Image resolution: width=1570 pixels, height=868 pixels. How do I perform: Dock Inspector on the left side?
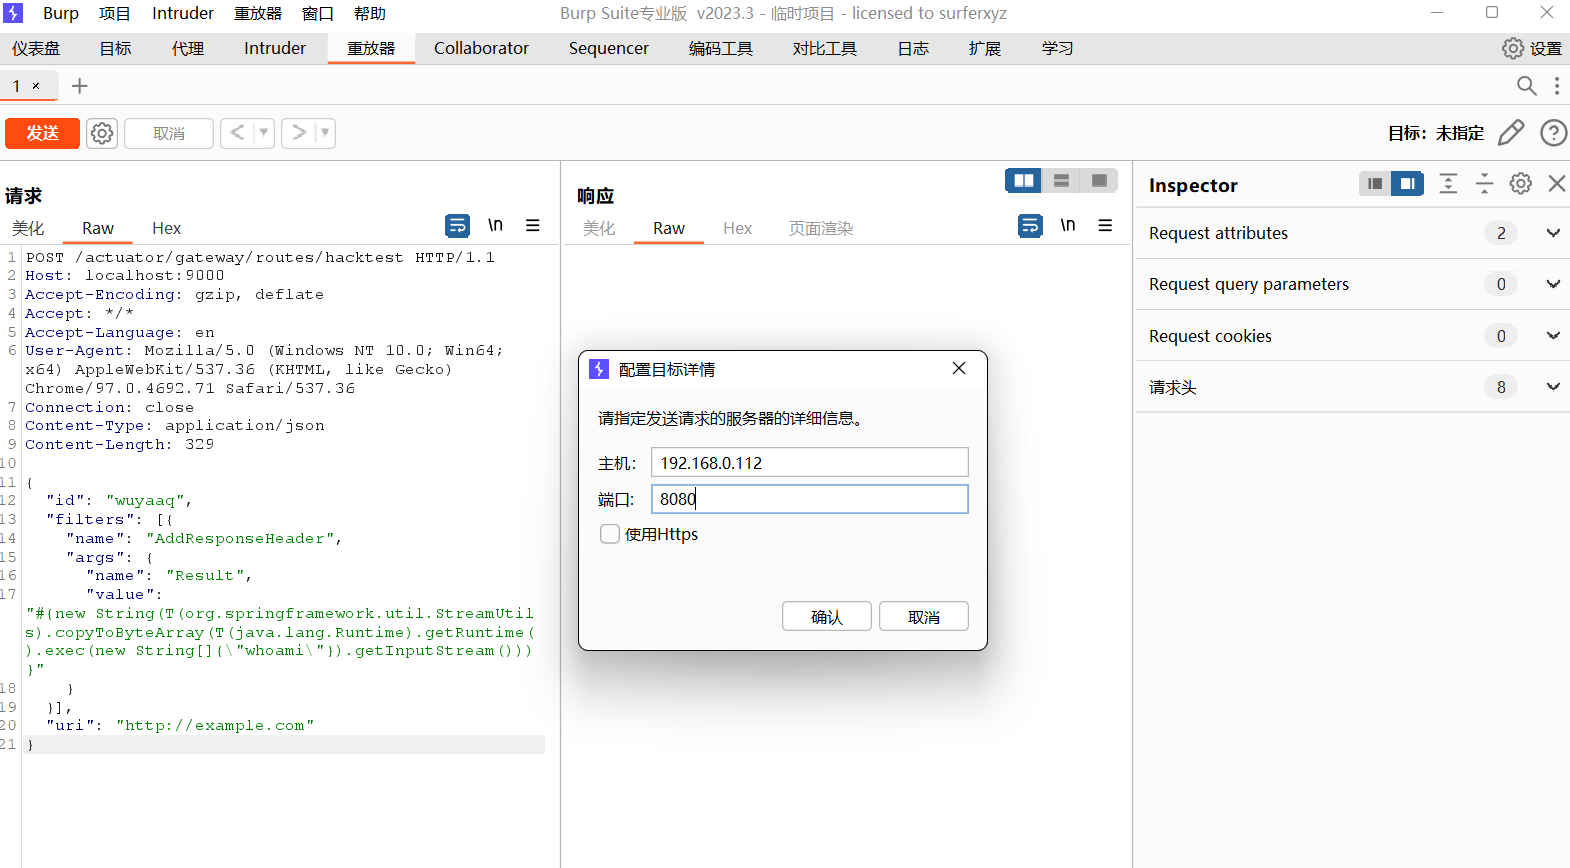point(1375,184)
